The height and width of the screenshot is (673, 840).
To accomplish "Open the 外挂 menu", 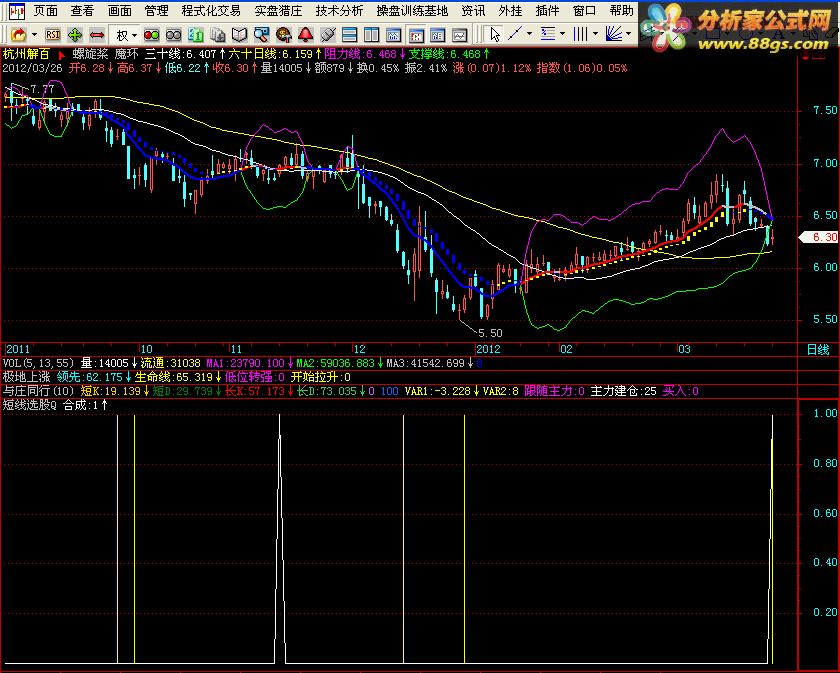I will pos(510,11).
